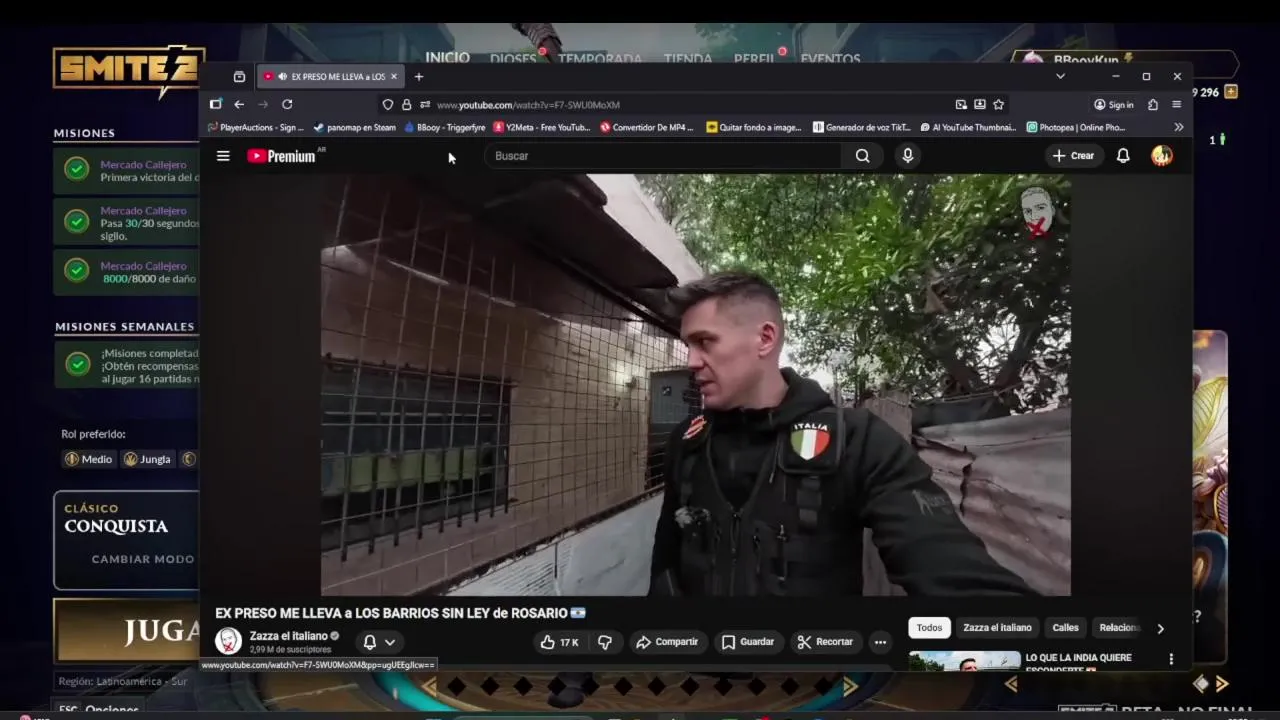Open the tab overview icon left of tab

pos(239,77)
